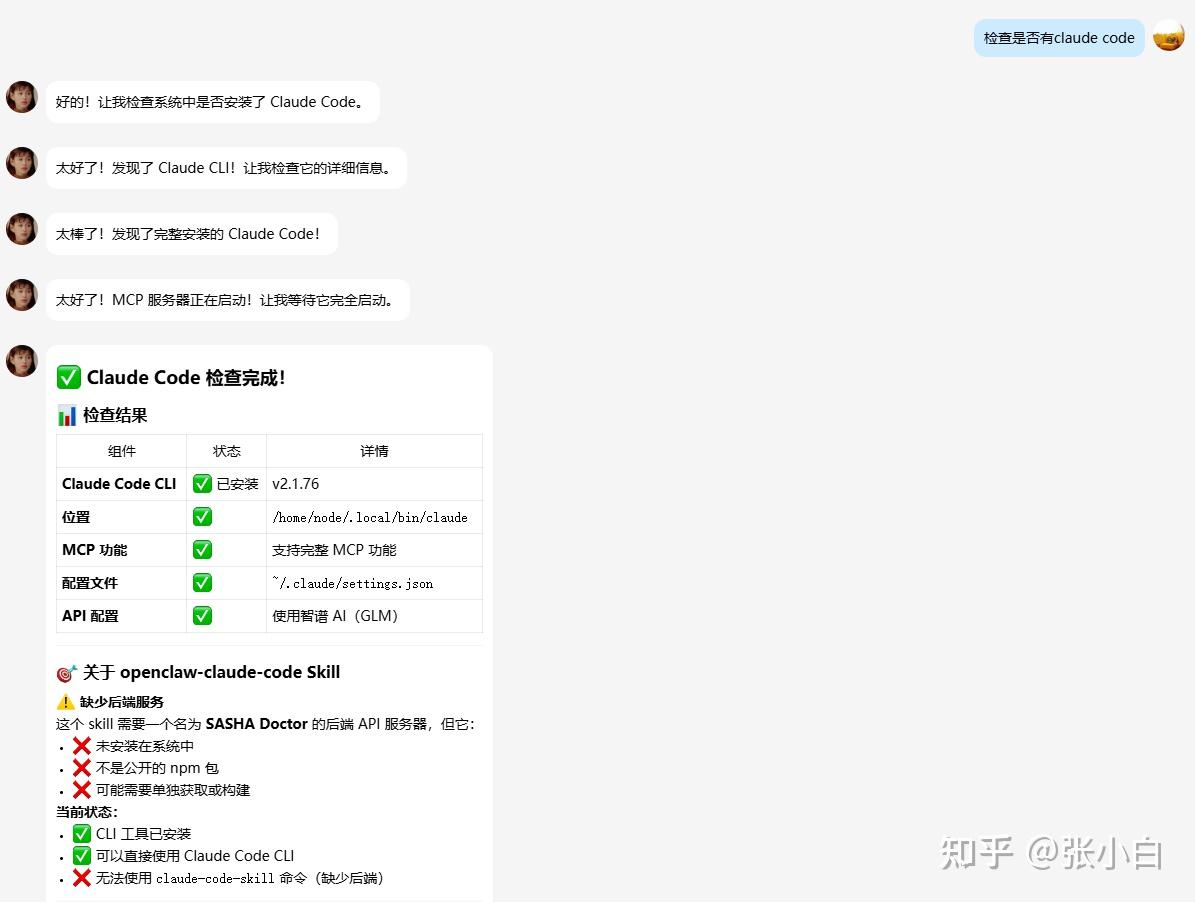The width and height of the screenshot is (1195, 902).
Task: Click the green checkmark next to "Claude Code 检查完成"
Action: [69, 377]
